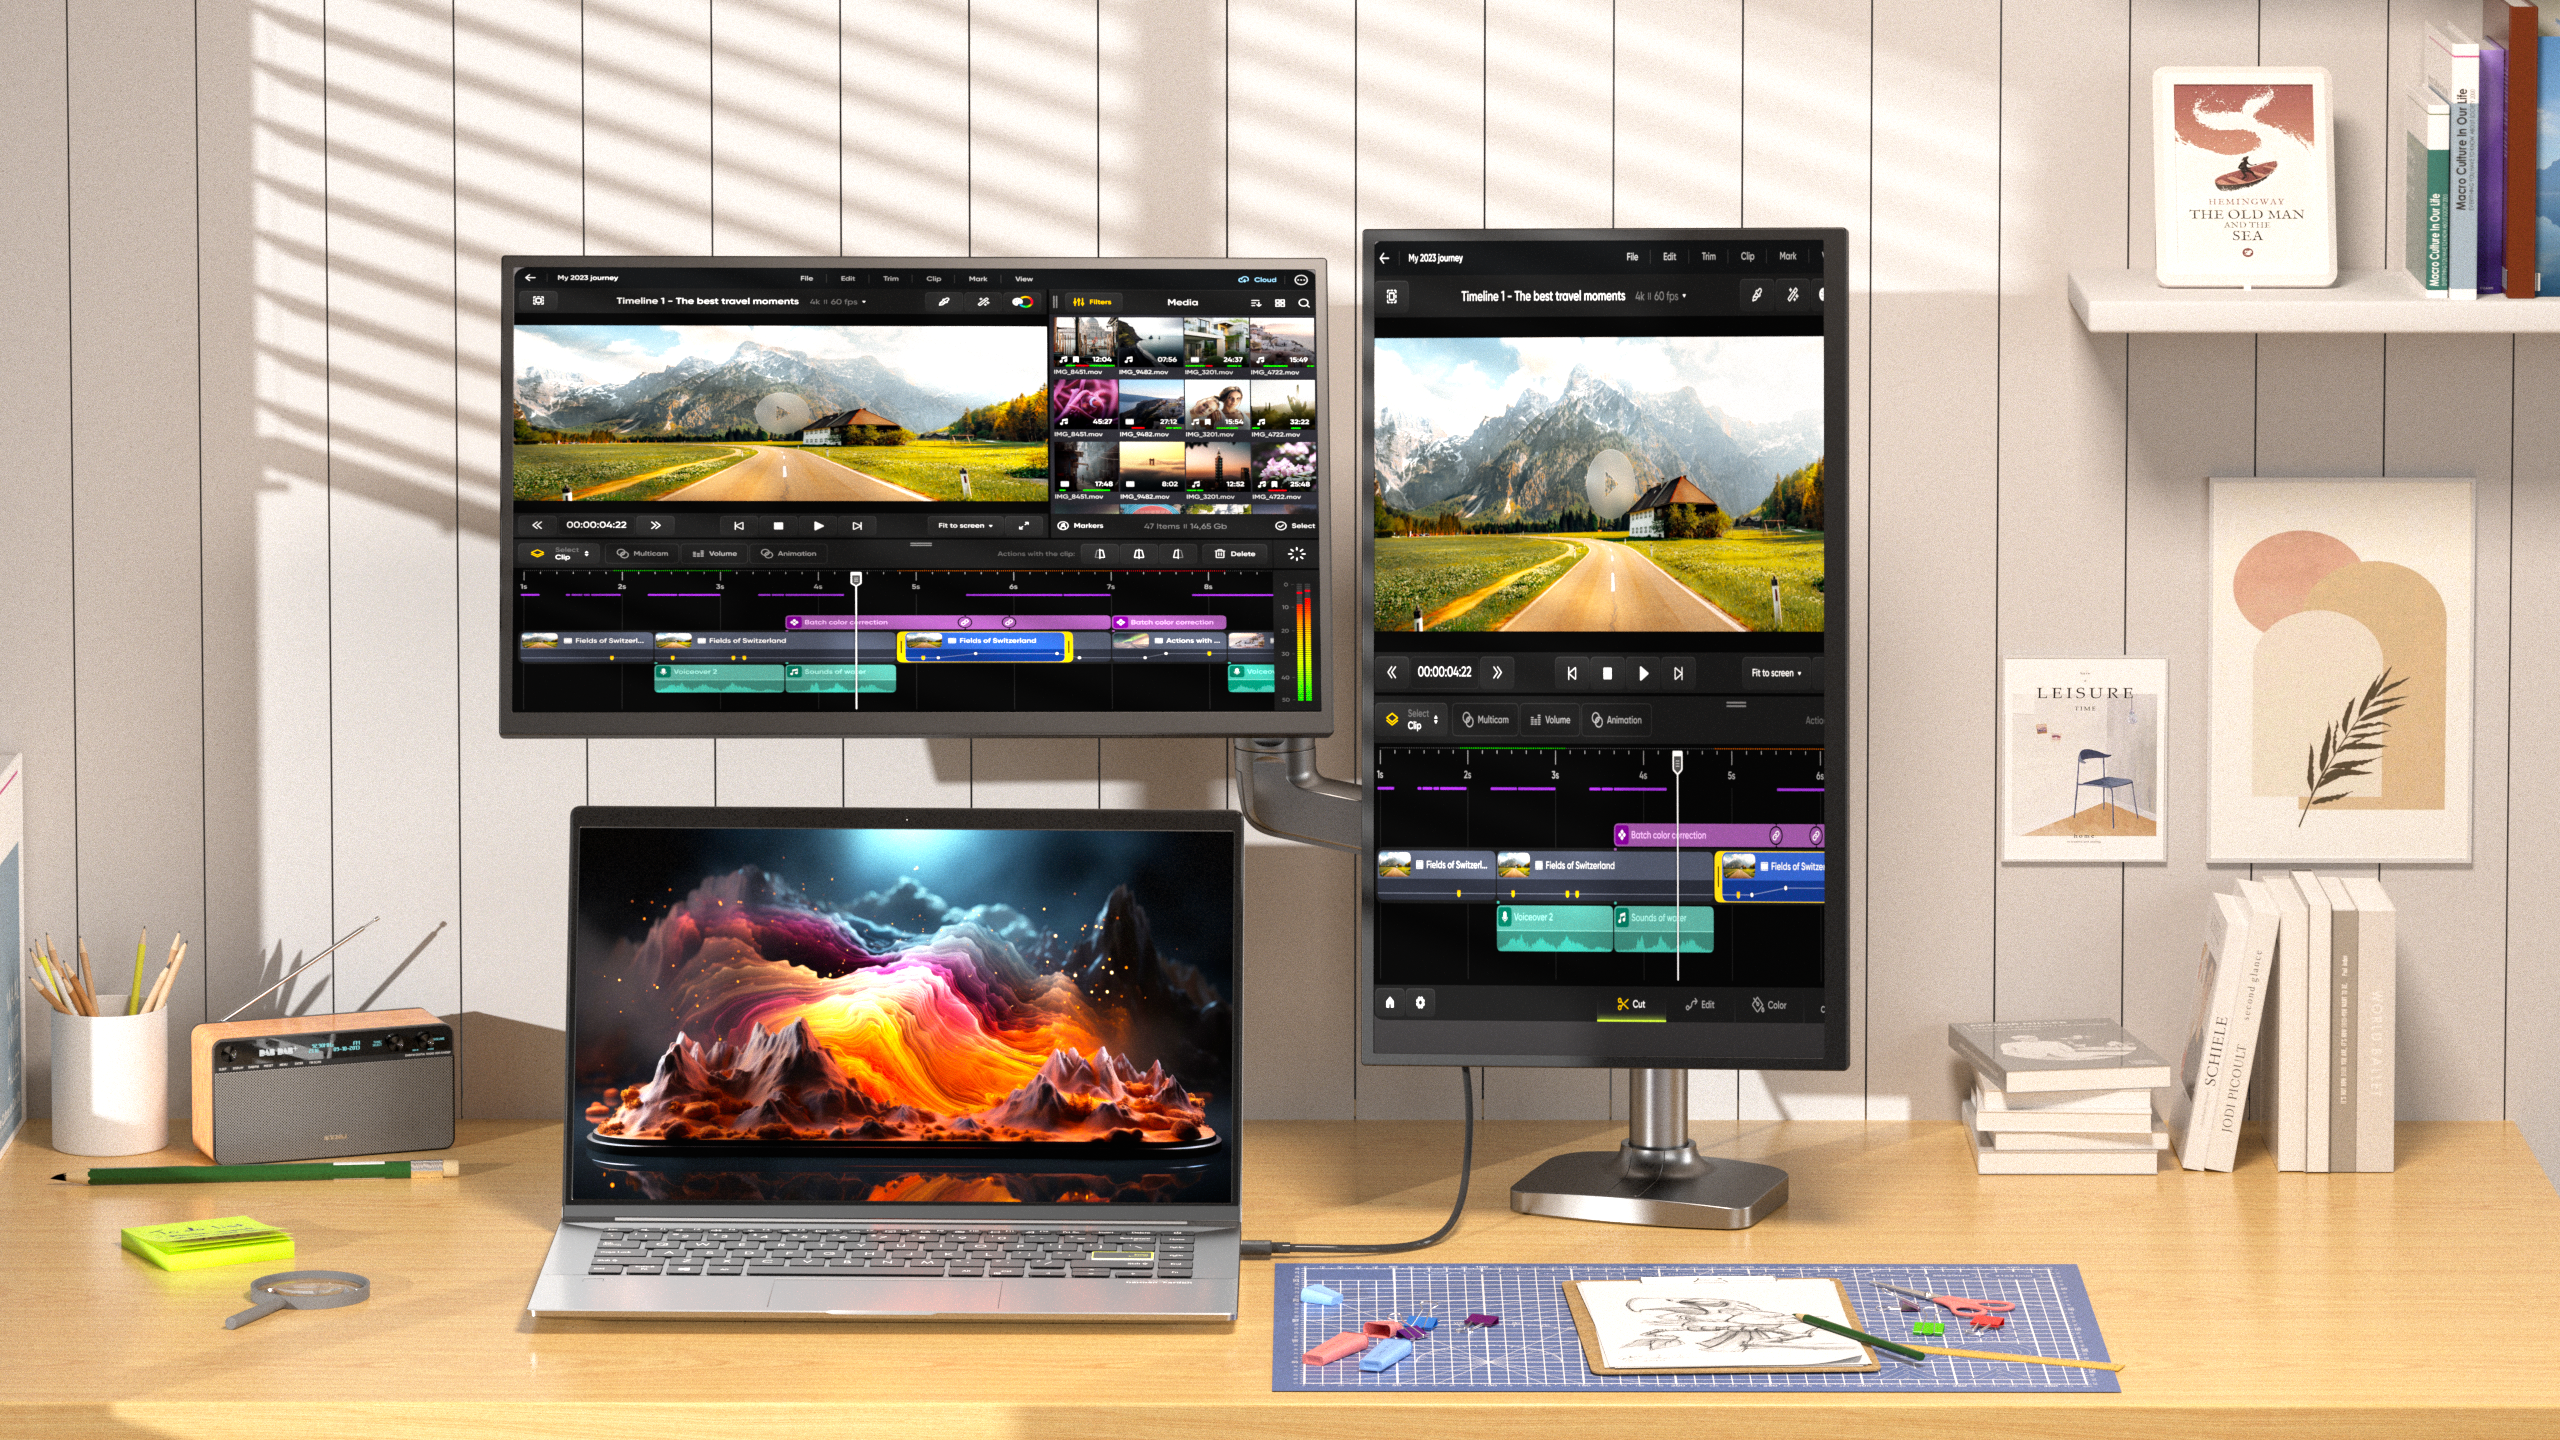Open 4k 60 fps dropdown on vertical monitor
This screenshot has width=2560, height=1440.
(1660, 297)
